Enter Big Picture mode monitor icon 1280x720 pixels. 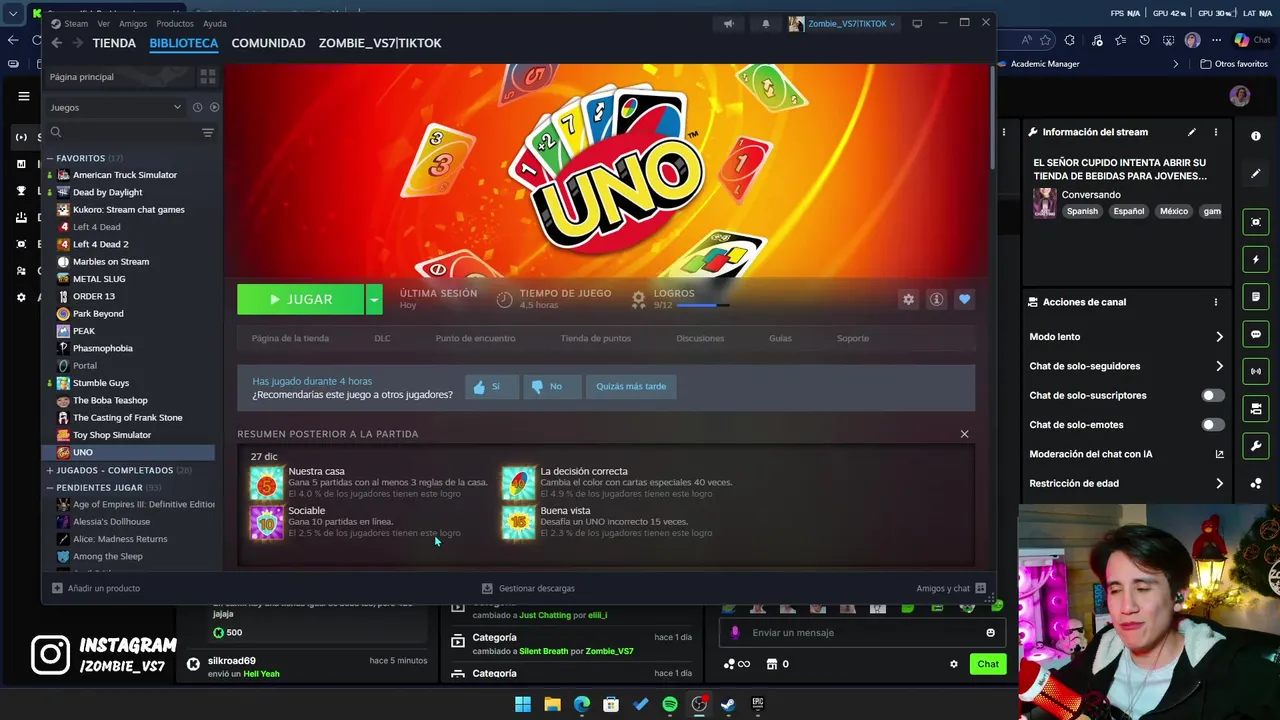917,23
